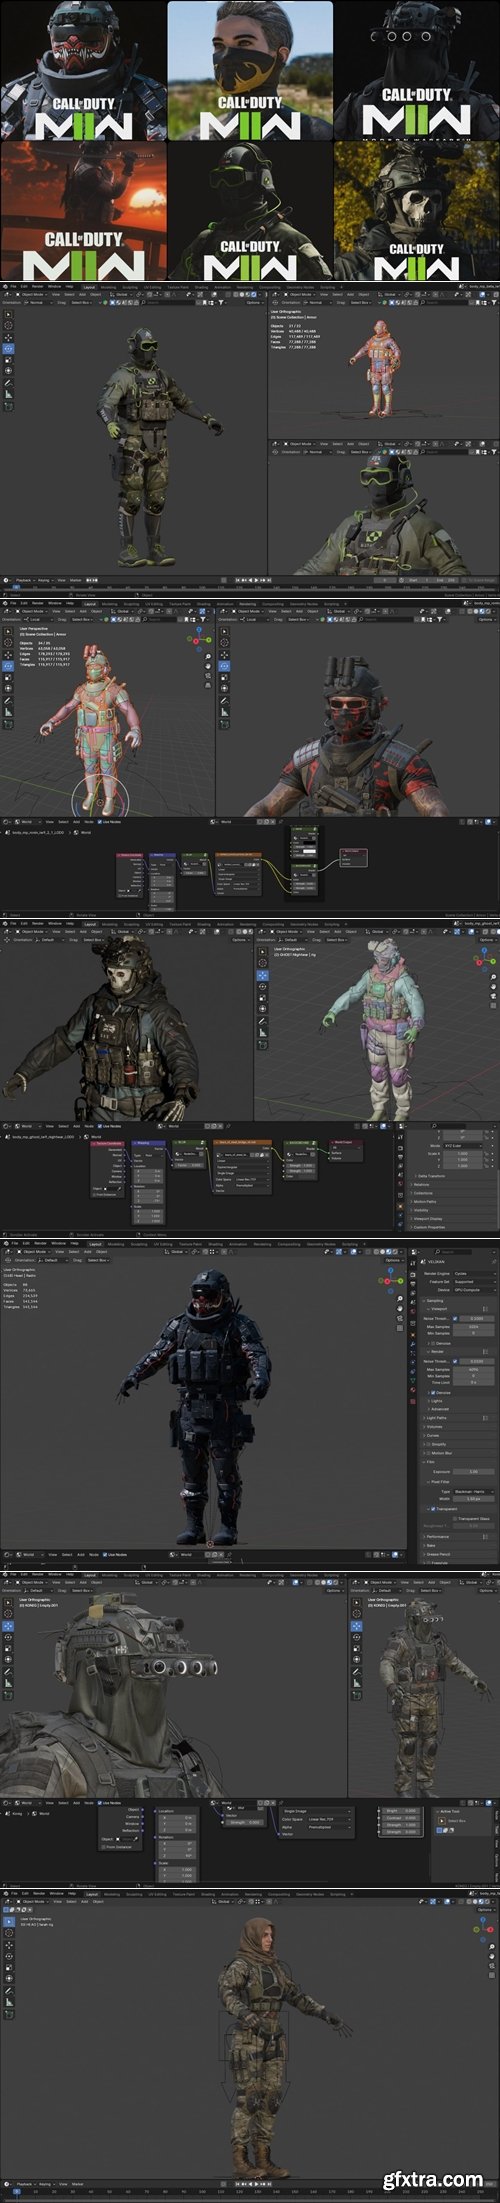The image size is (500, 2203).
Task: Open the Render Engine dropdown showing Cycles
Action: [474, 1274]
